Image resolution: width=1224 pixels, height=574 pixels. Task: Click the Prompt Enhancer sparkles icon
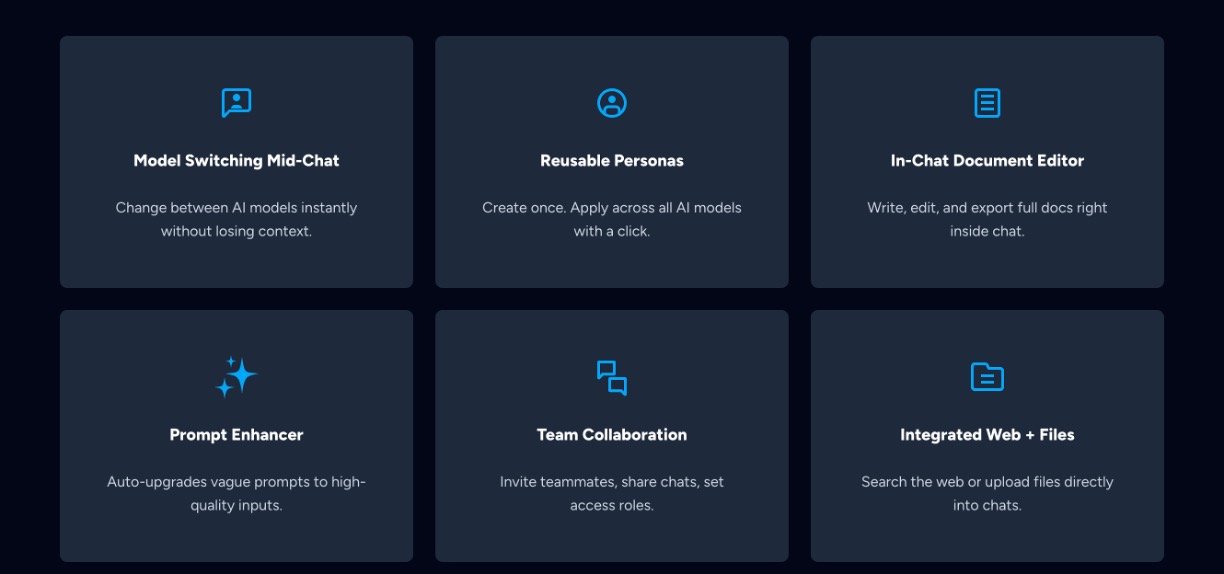236,377
